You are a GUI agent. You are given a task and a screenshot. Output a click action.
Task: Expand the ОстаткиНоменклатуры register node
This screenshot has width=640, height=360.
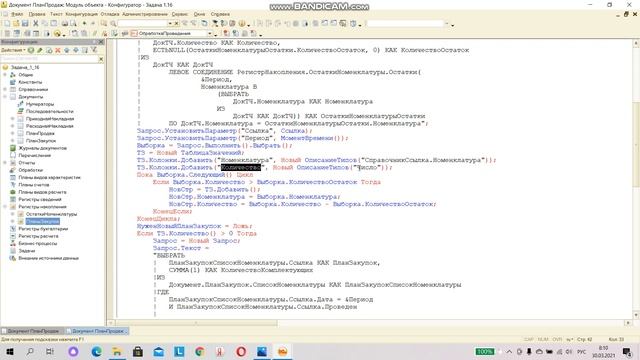tap(13, 214)
